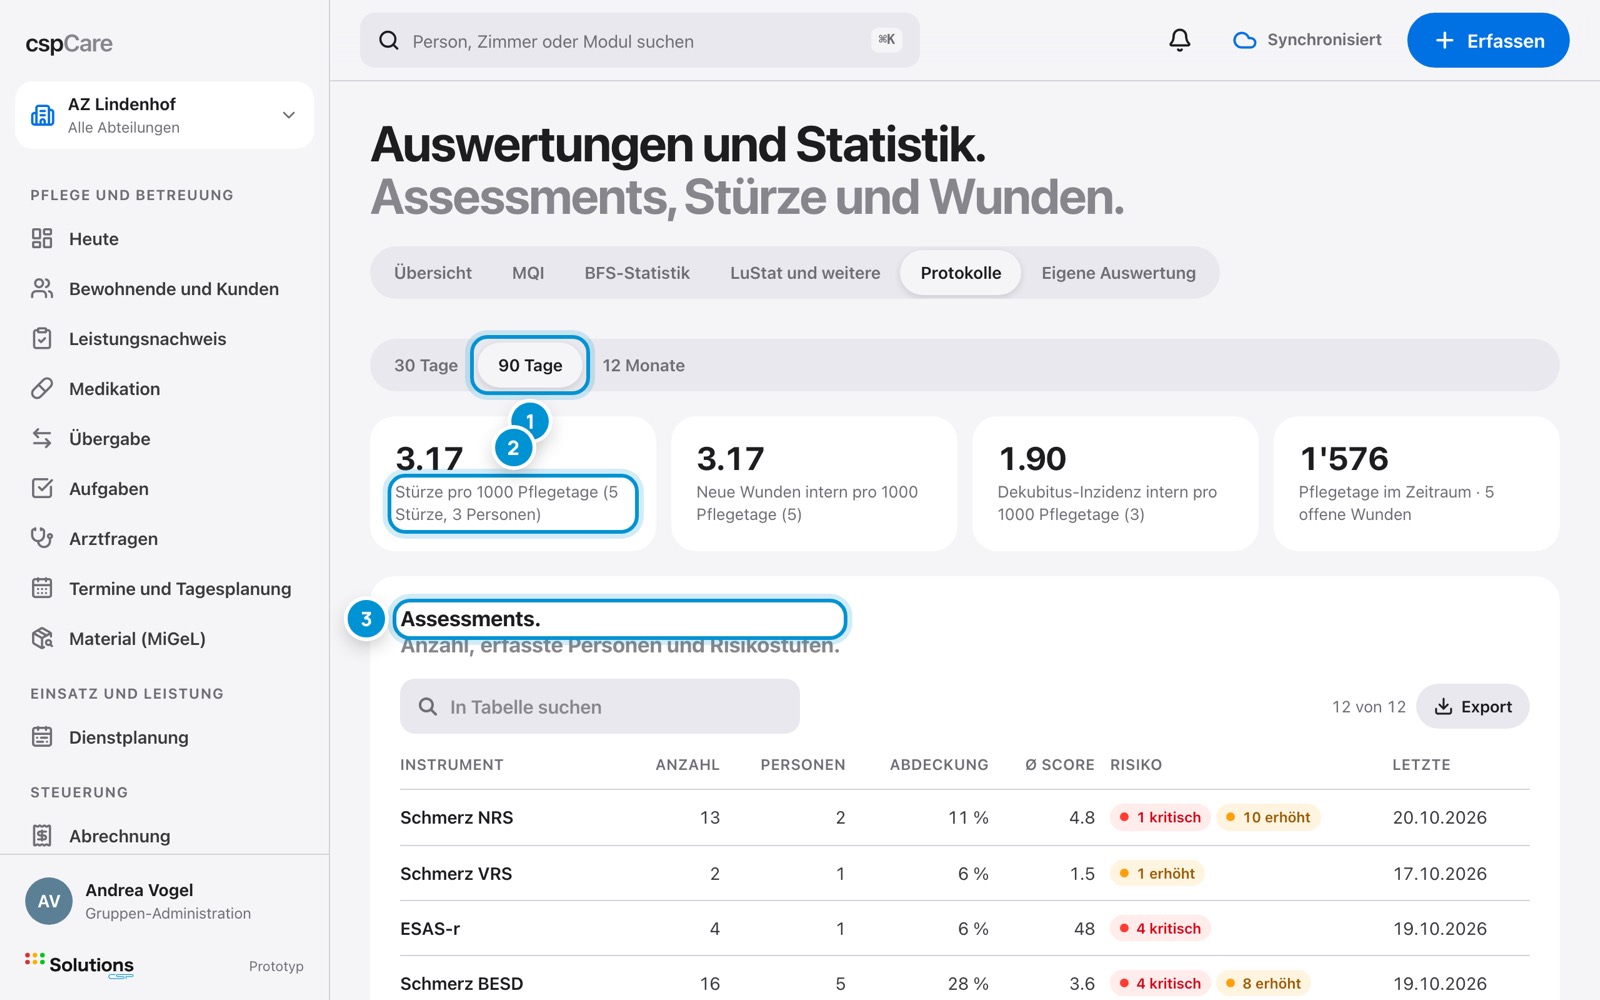Image resolution: width=1600 pixels, height=1000 pixels.
Task: Select the 90 Tage period
Action: tap(530, 365)
